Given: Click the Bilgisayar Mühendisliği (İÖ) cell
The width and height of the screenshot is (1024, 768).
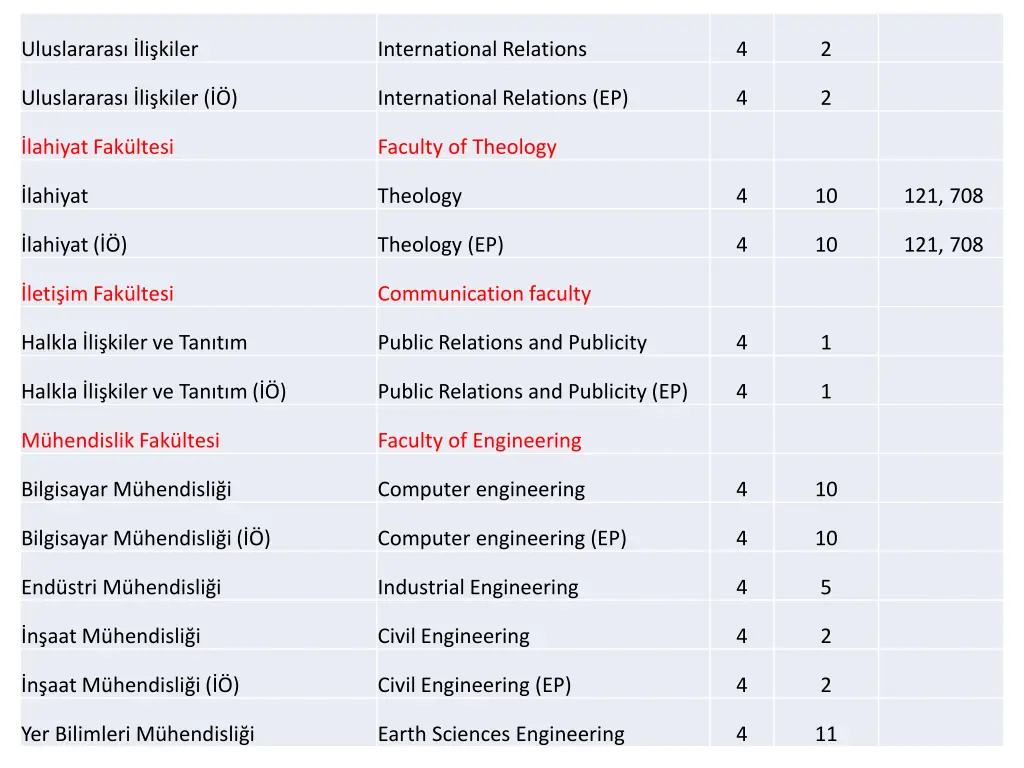Looking at the screenshot, I should pyautogui.click(x=146, y=539).
